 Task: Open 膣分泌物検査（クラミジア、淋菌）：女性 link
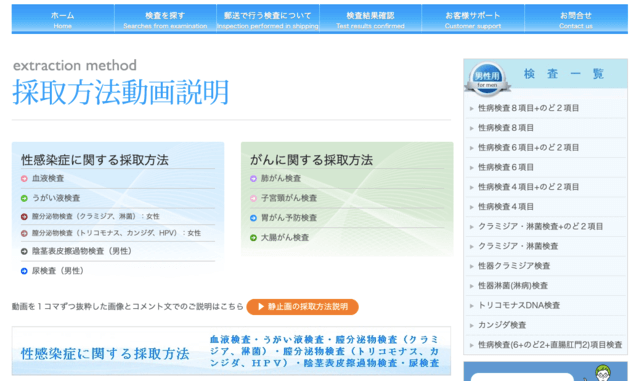point(96,217)
